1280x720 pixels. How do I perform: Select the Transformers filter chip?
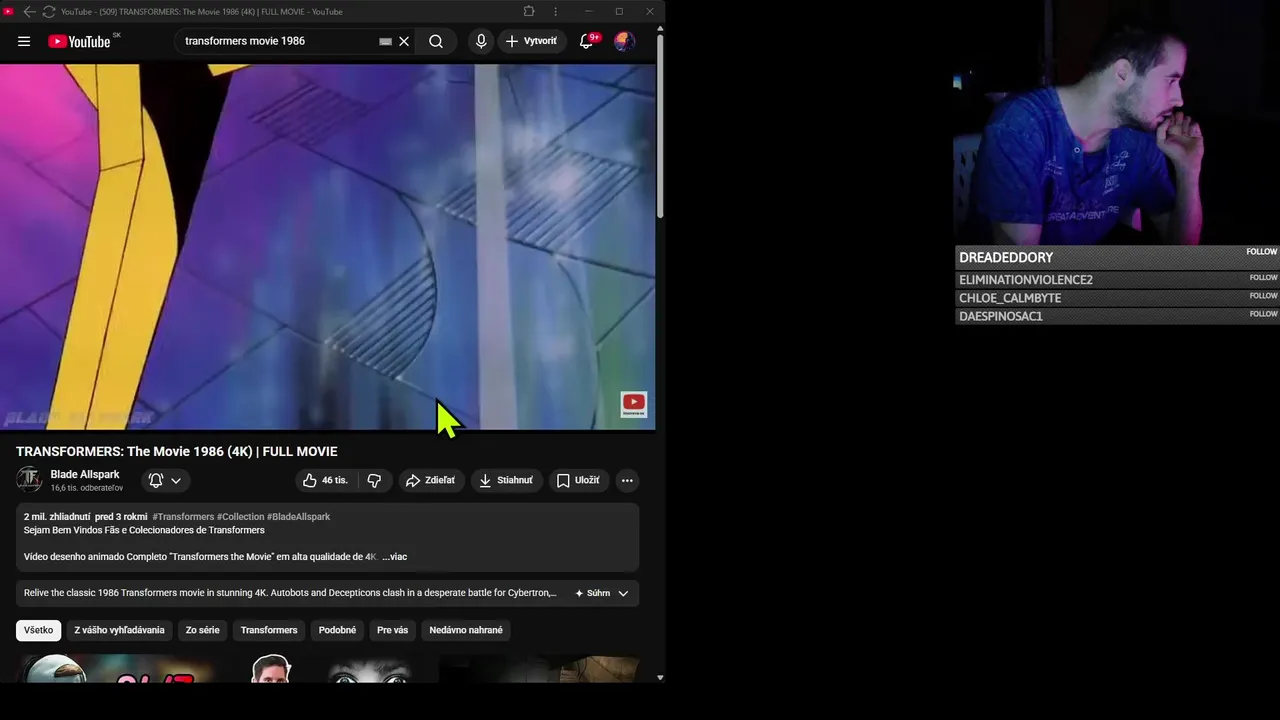click(x=269, y=630)
